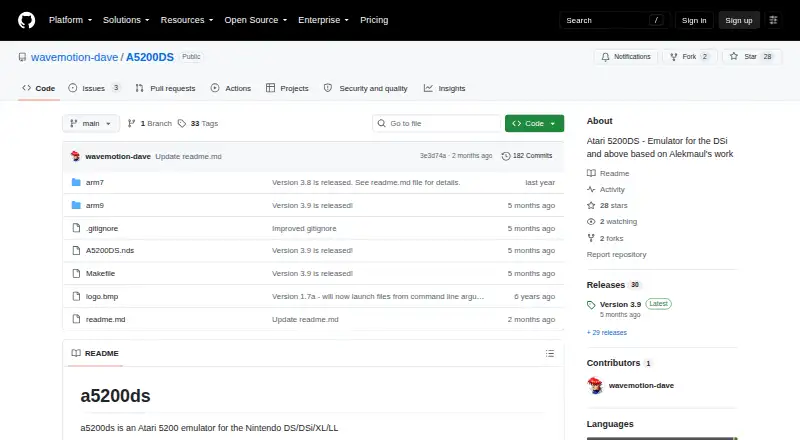The width and height of the screenshot is (800, 440).
Task: Switch to the Code tab
Action: (x=39, y=88)
